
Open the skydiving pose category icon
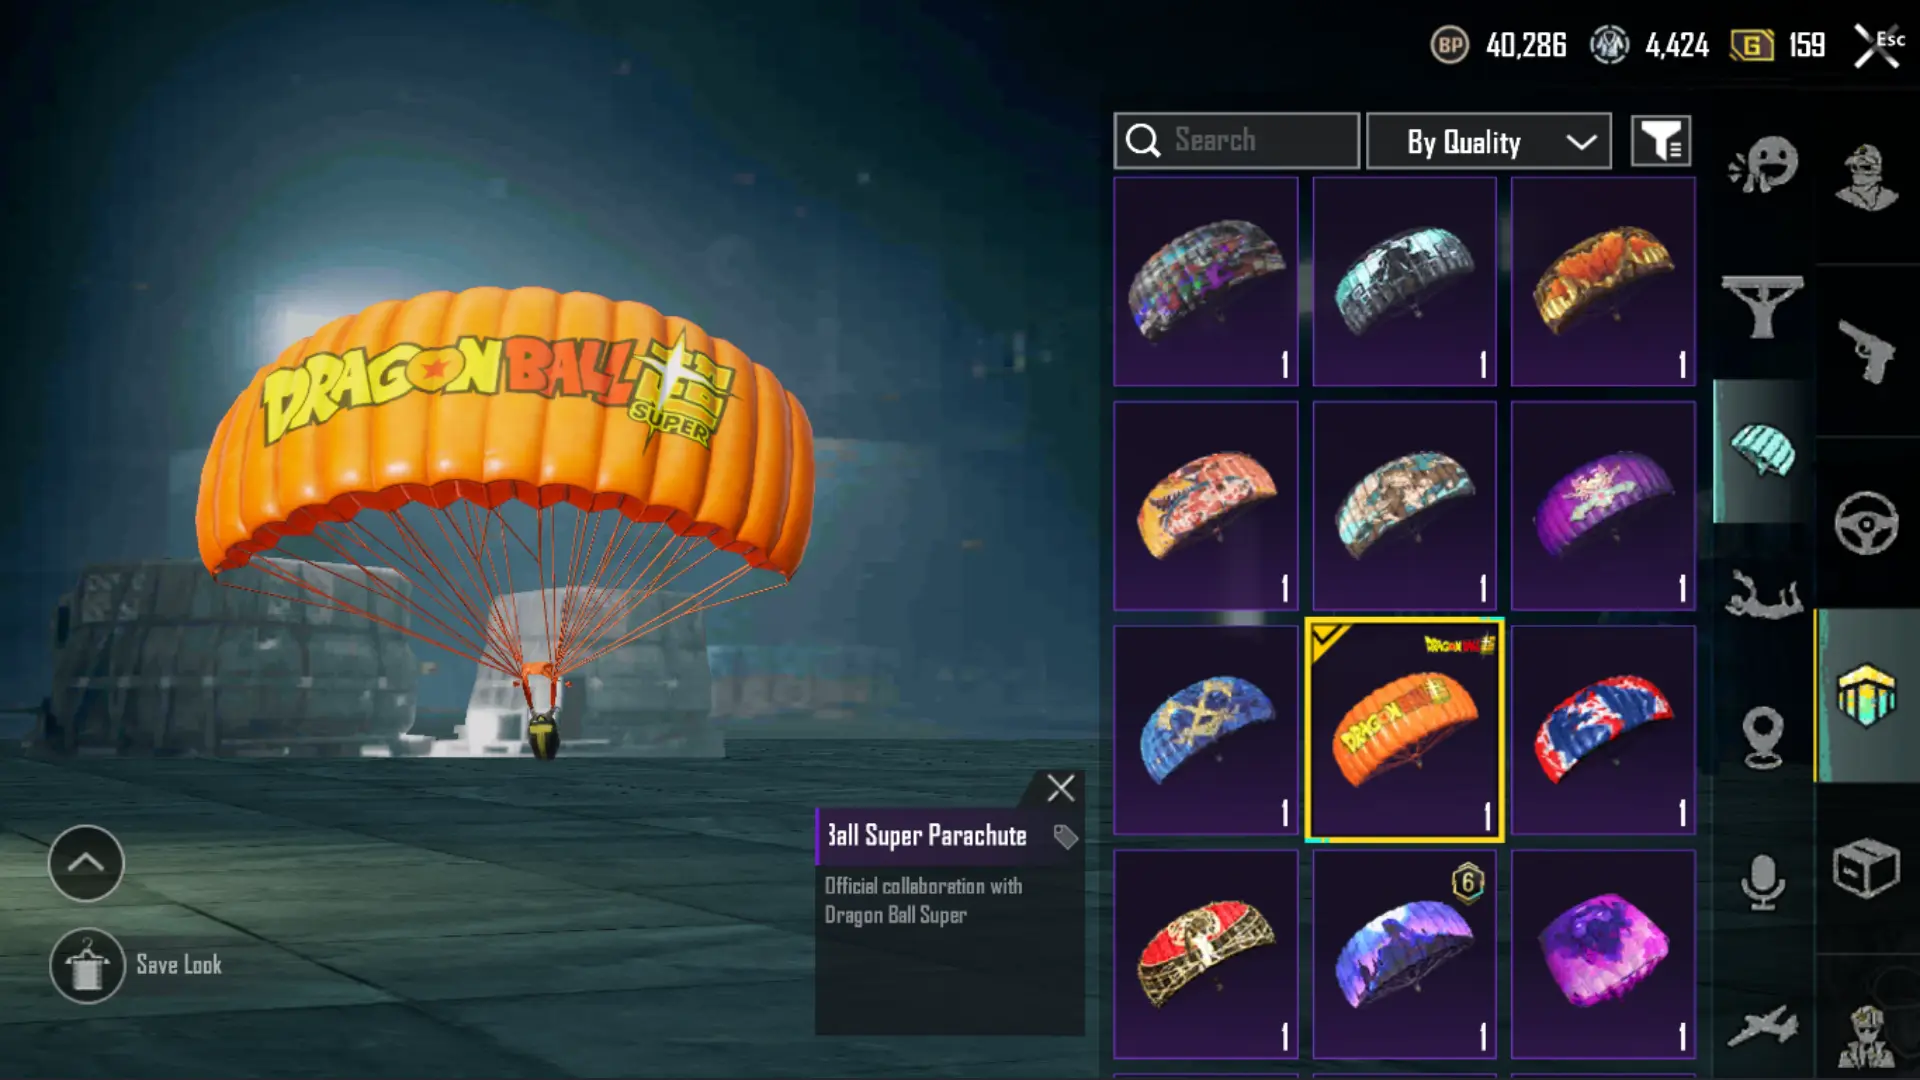click(1763, 594)
